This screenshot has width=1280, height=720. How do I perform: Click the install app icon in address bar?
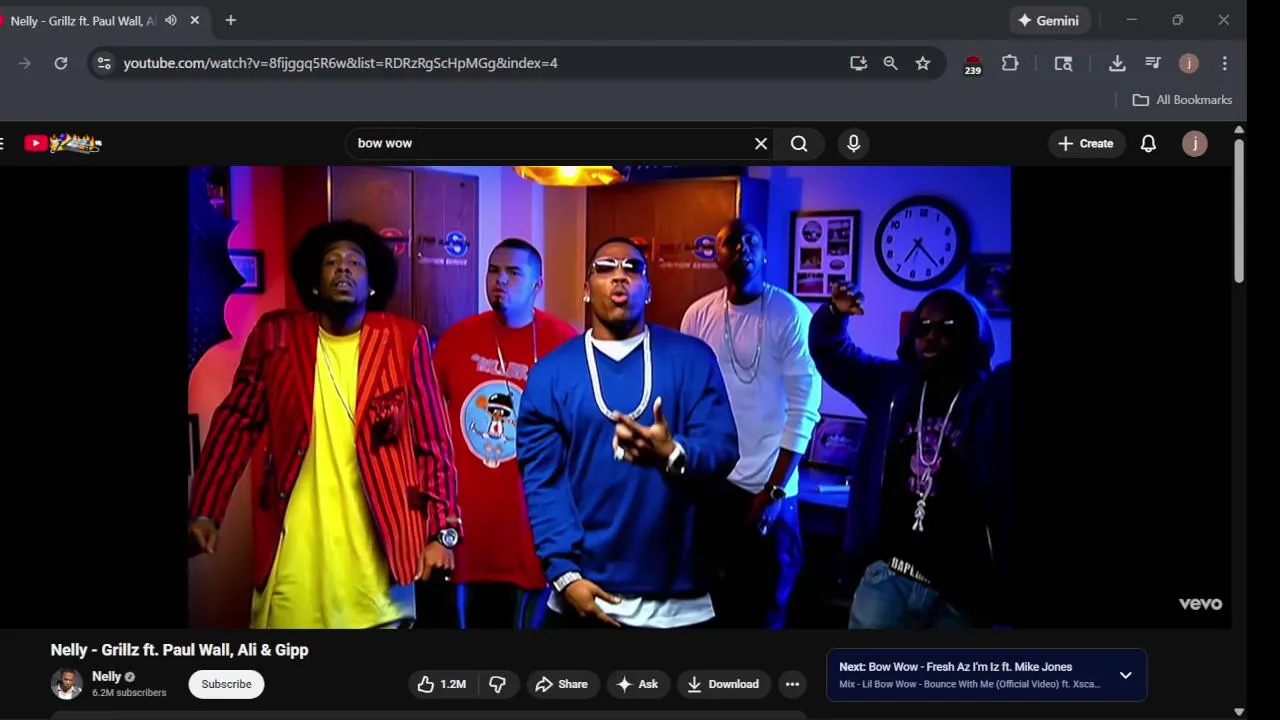[x=858, y=63]
